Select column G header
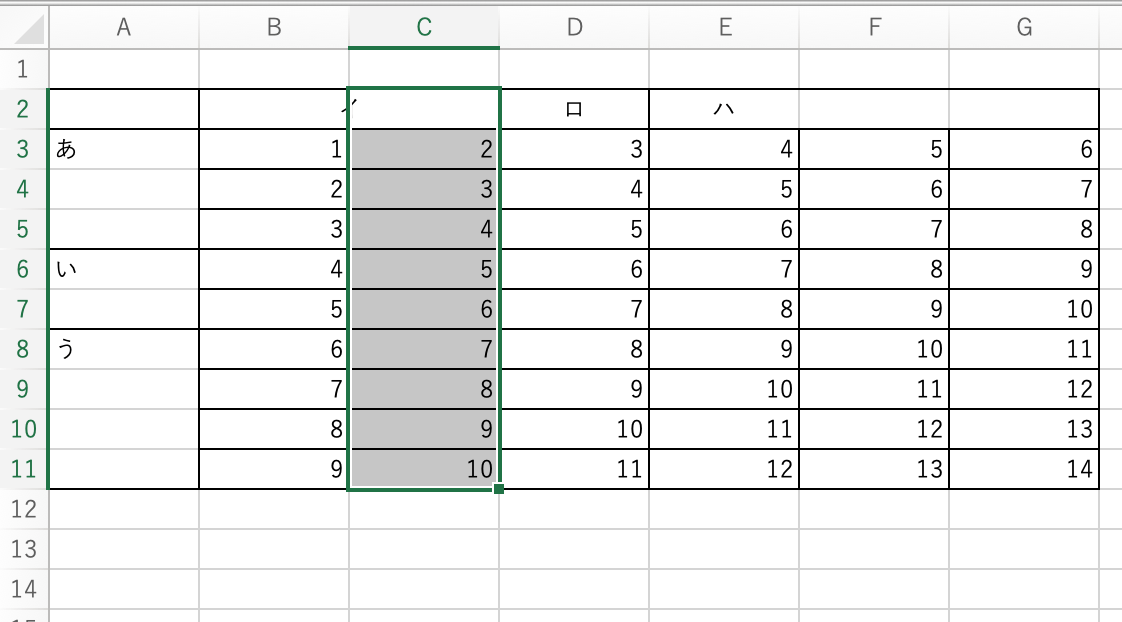1122x622 pixels. [1024, 28]
